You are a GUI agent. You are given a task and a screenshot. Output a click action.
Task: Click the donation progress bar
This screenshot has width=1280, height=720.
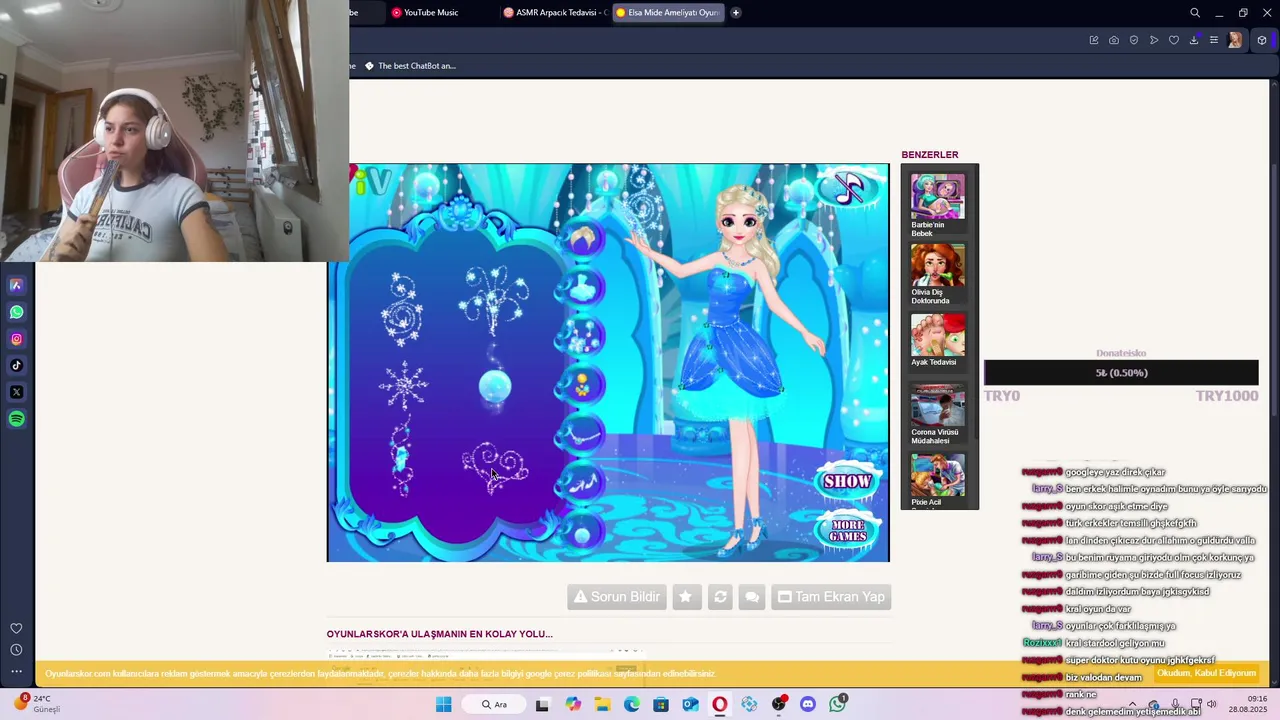[x=1121, y=373]
